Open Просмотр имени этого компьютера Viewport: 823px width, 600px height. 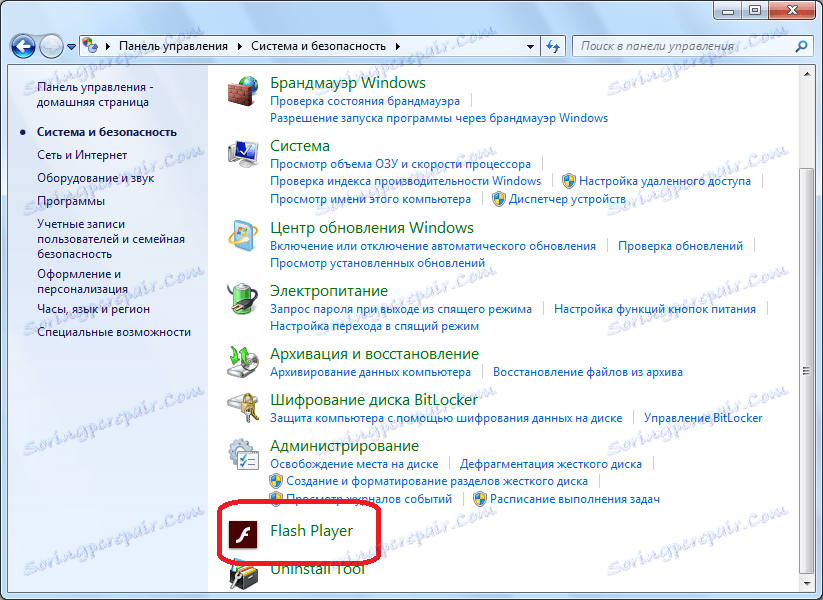pyautogui.click(x=371, y=199)
